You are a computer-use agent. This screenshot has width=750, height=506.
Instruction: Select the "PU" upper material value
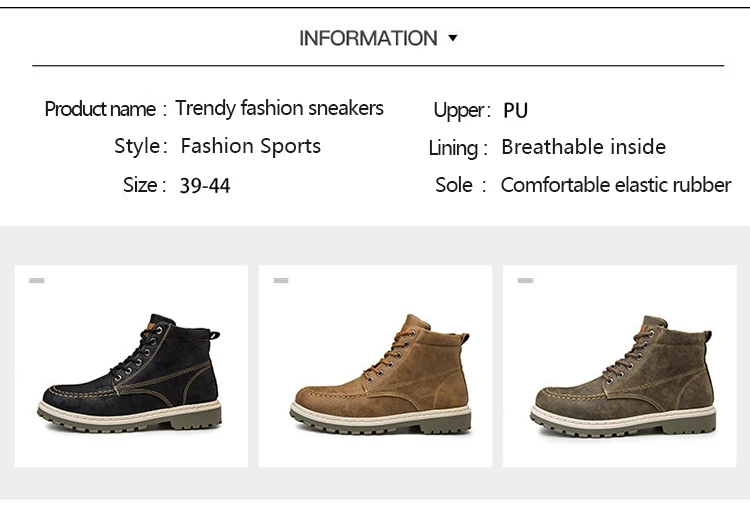516,110
